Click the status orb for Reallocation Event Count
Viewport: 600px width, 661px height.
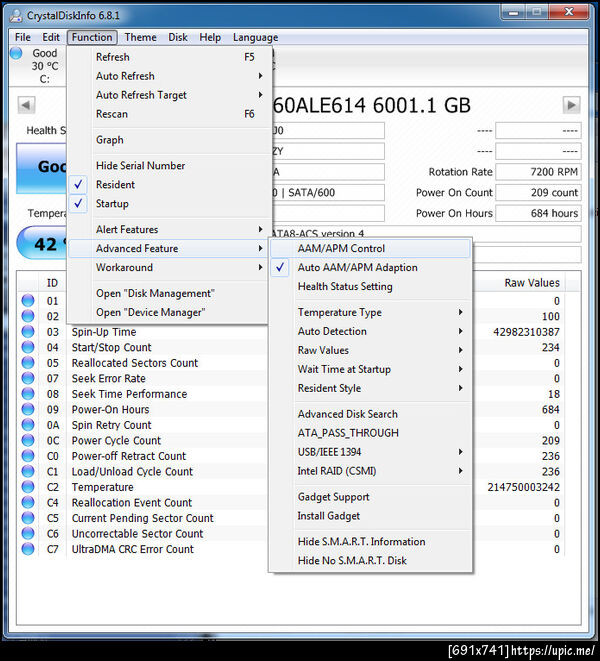click(28, 502)
